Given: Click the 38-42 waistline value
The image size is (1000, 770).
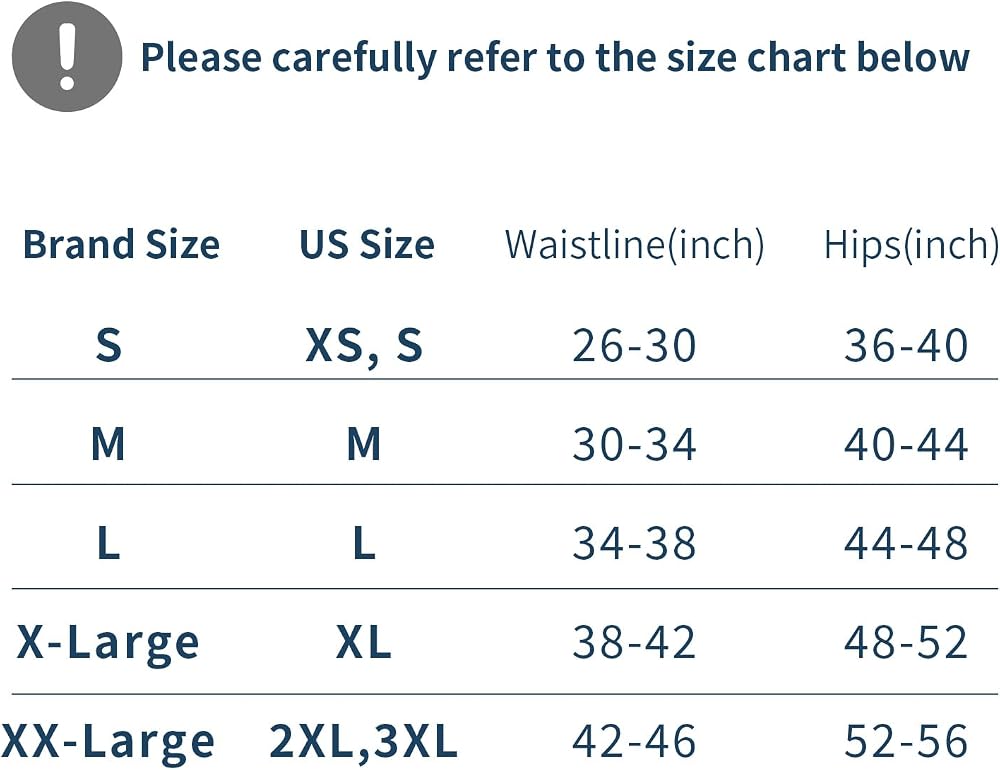Looking at the screenshot, I should coord(634,642).
